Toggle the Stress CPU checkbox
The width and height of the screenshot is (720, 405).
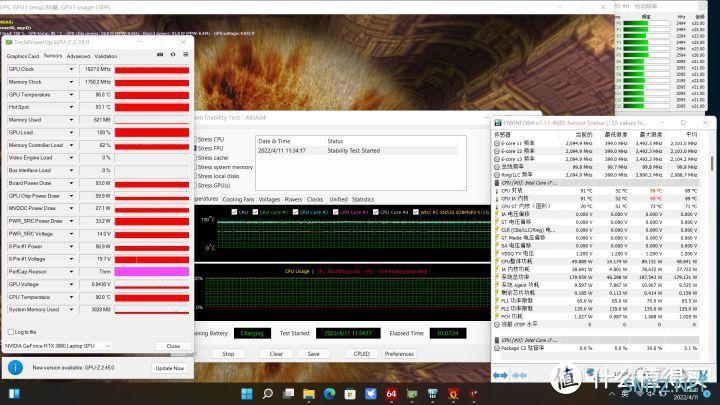point(196,139)
